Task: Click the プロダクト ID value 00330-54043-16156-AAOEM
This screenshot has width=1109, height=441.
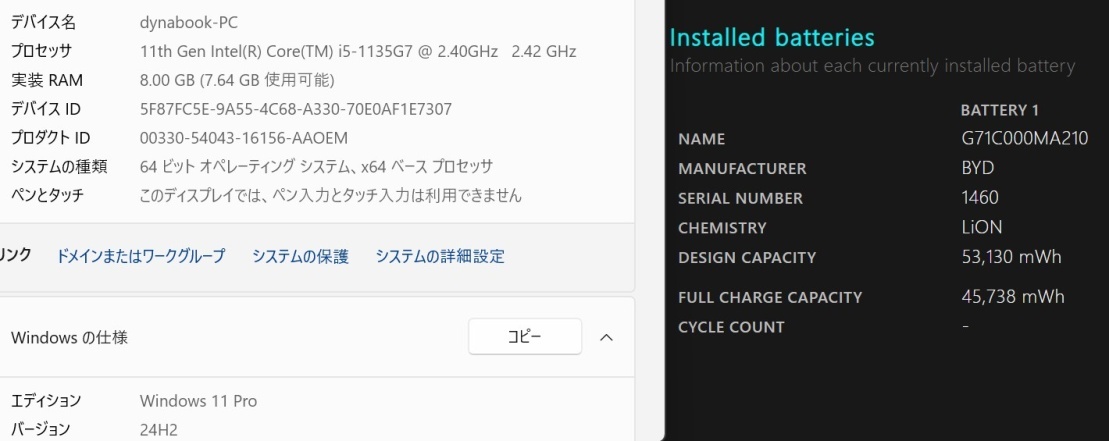Action: coord(244,138)
